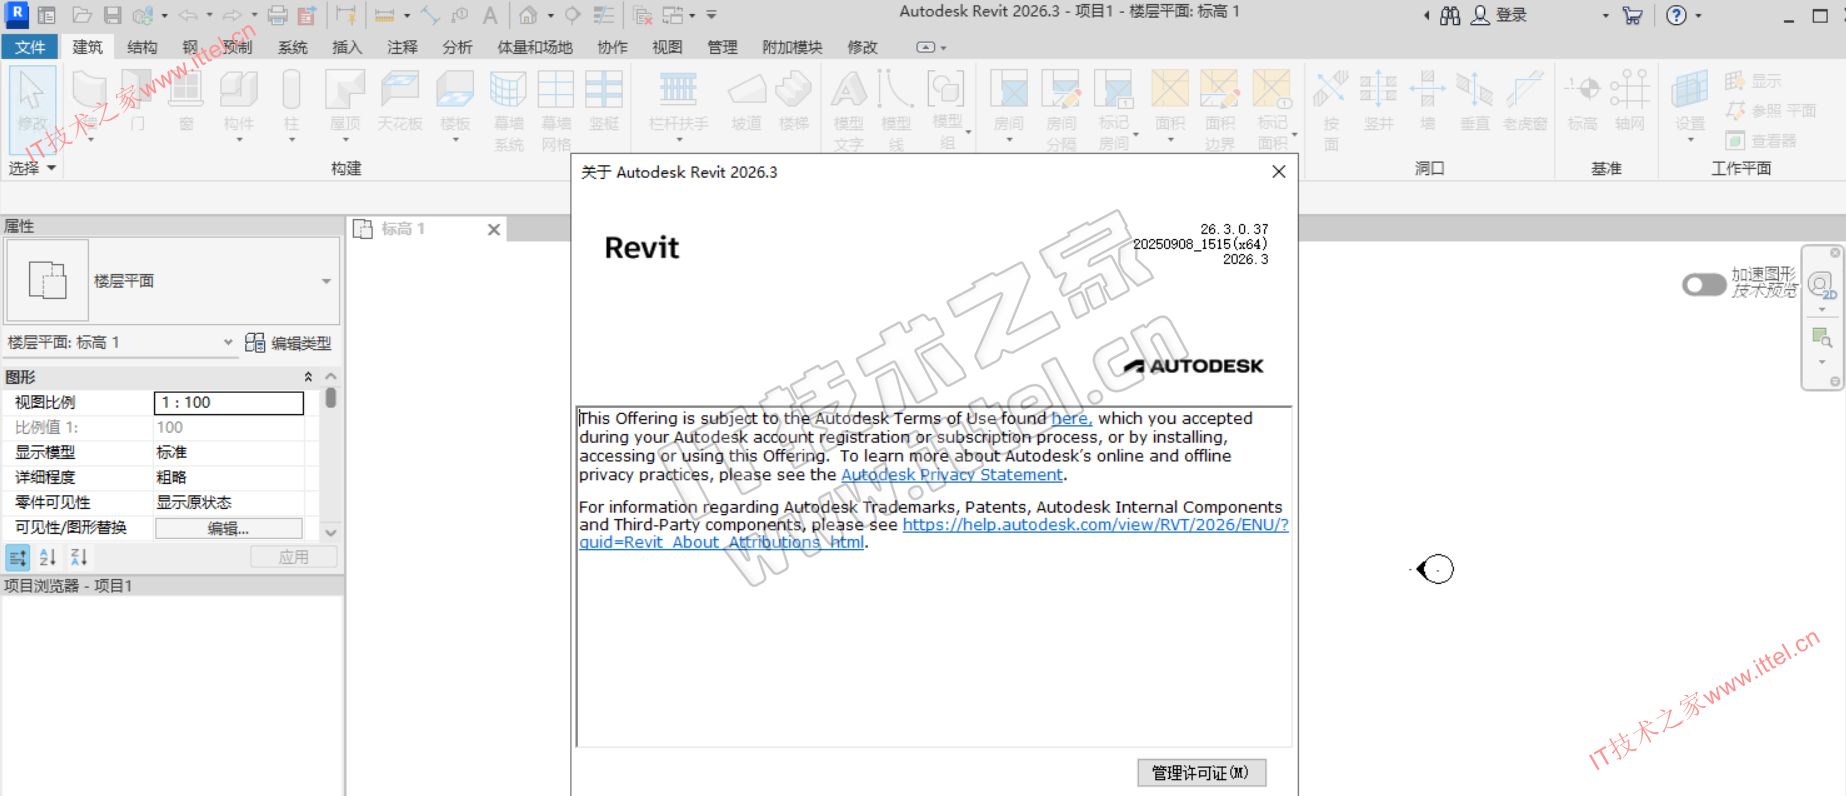Select the Mullion (竖梃) tool
The image size is (1846, 796).
604,102
